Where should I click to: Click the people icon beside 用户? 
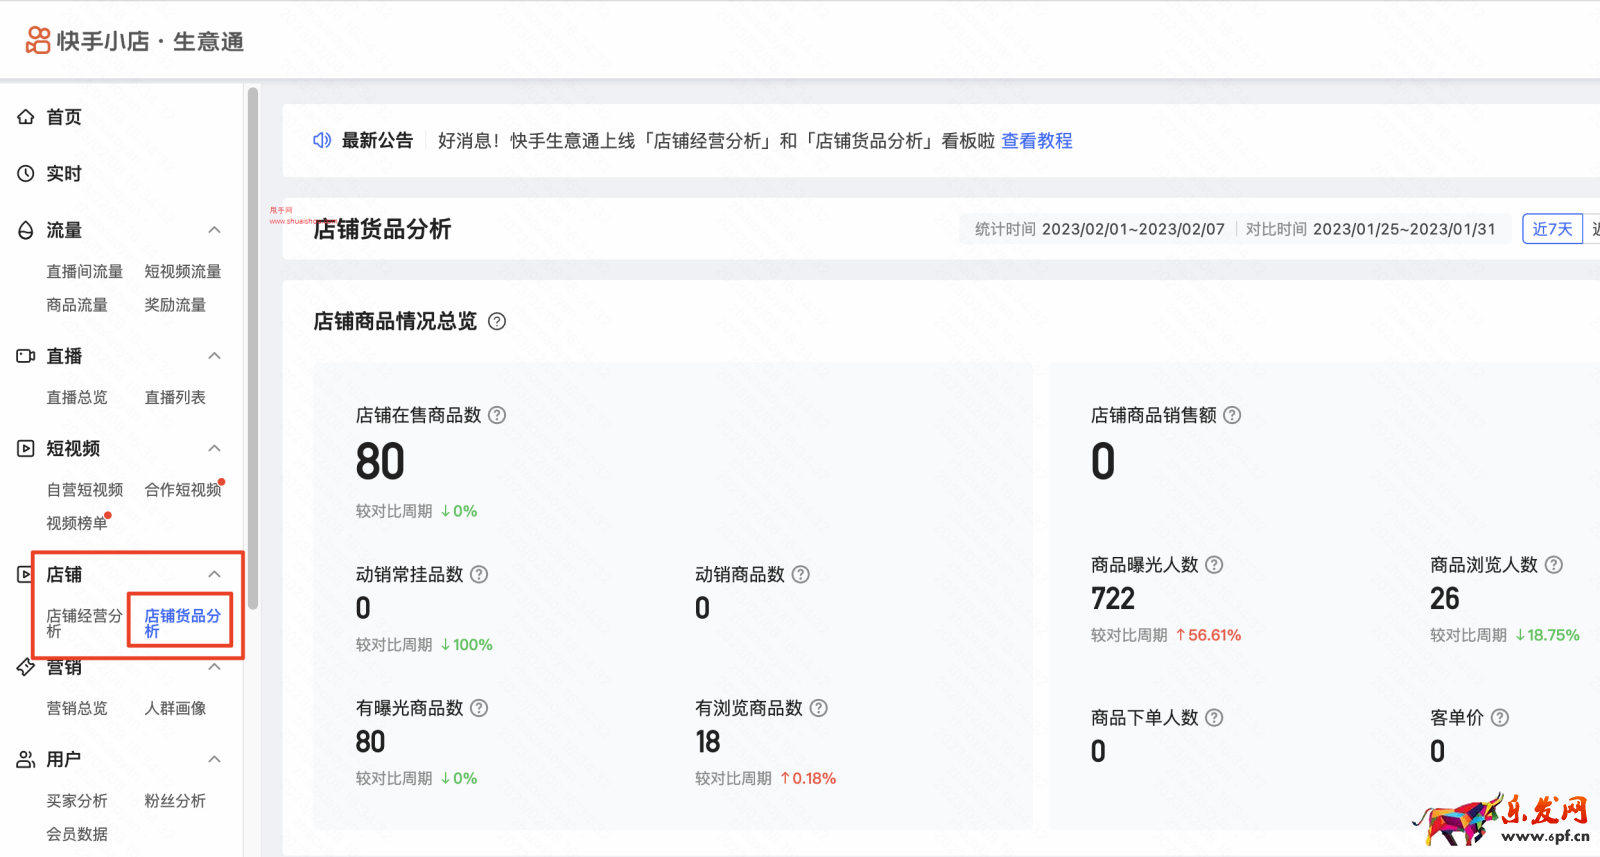coord(26,760)
